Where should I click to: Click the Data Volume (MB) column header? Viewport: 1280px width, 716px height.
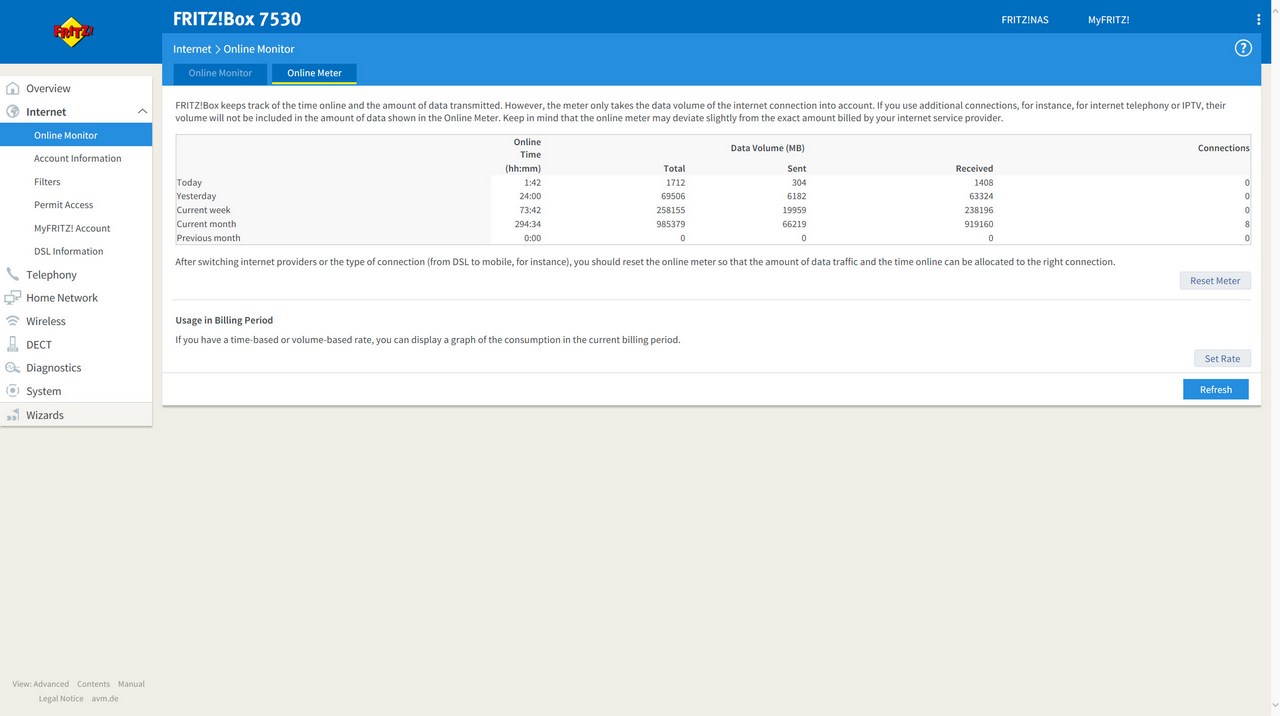coord(768,148)
